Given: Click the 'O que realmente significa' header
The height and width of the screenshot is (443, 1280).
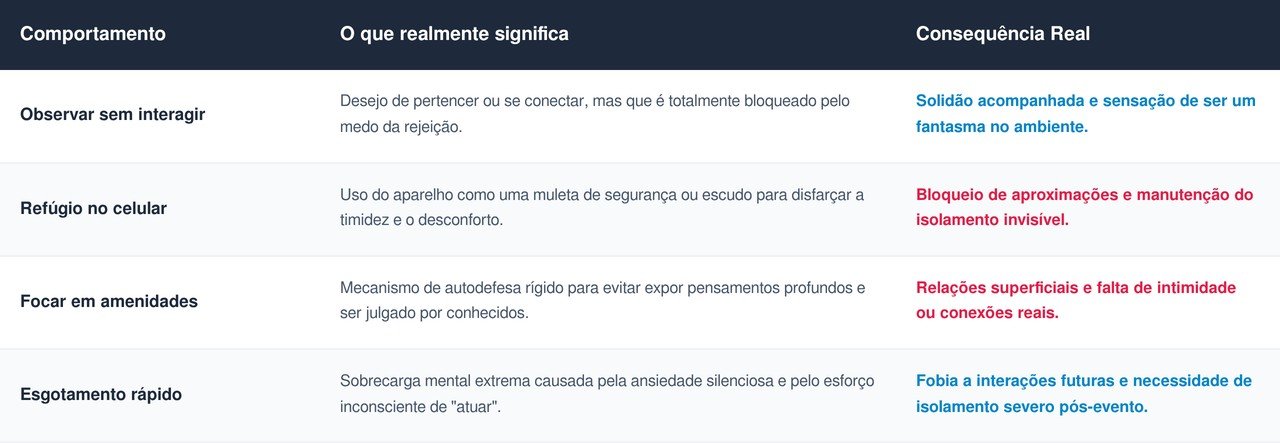Looking at the screenshot, I should point(454,34).
